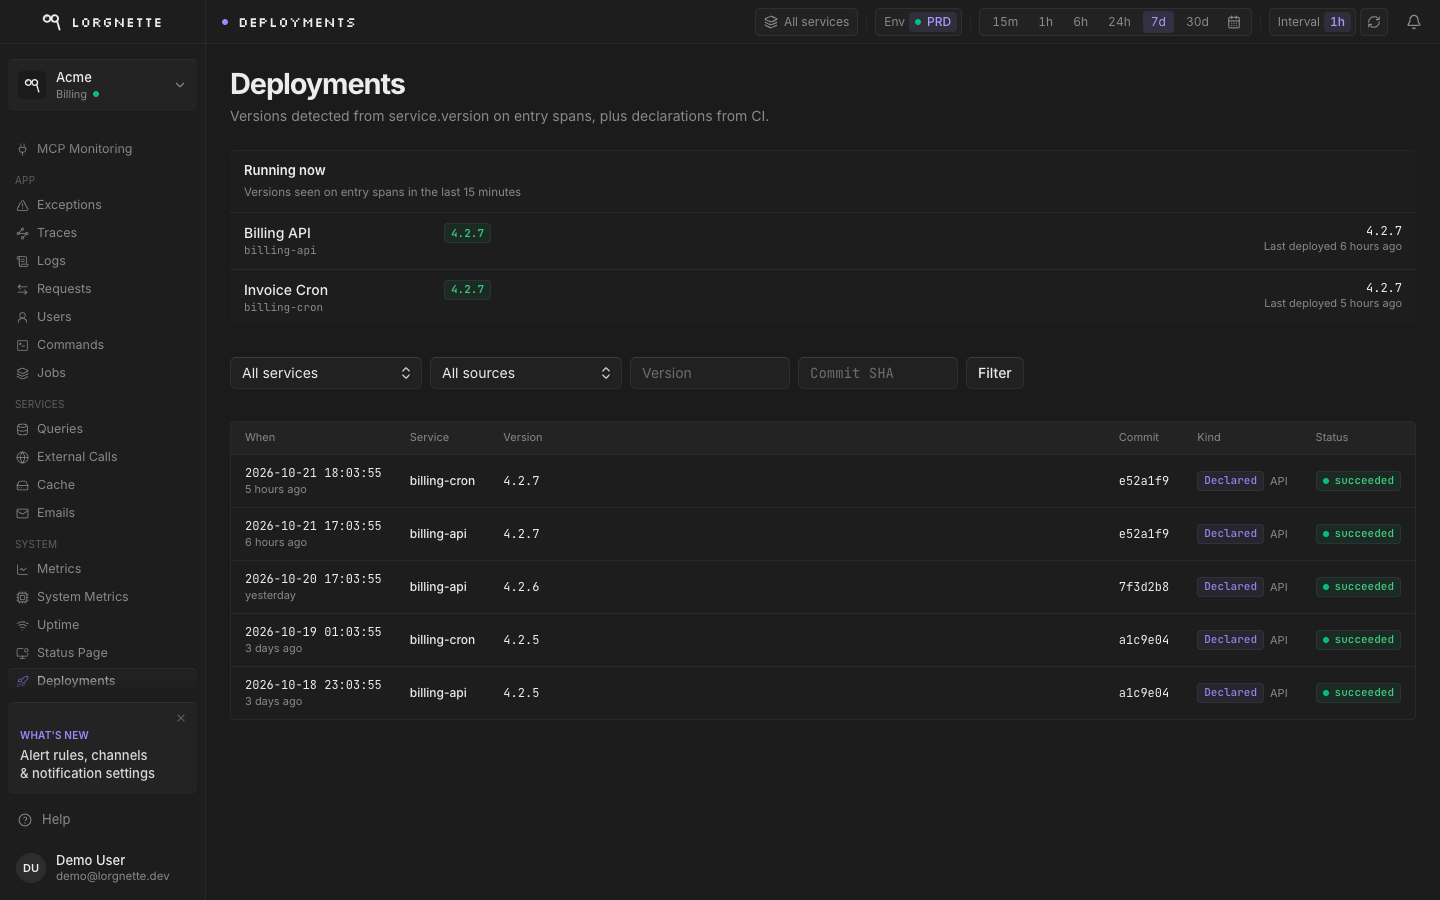Open the Logs page

[102, 261]
